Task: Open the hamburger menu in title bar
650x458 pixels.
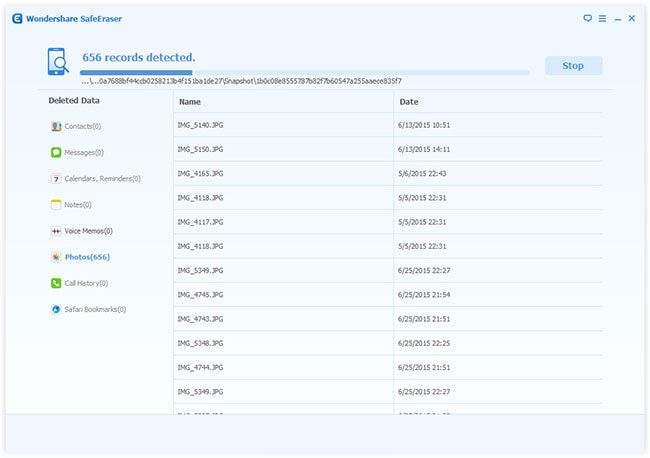Action: [602, 18]
